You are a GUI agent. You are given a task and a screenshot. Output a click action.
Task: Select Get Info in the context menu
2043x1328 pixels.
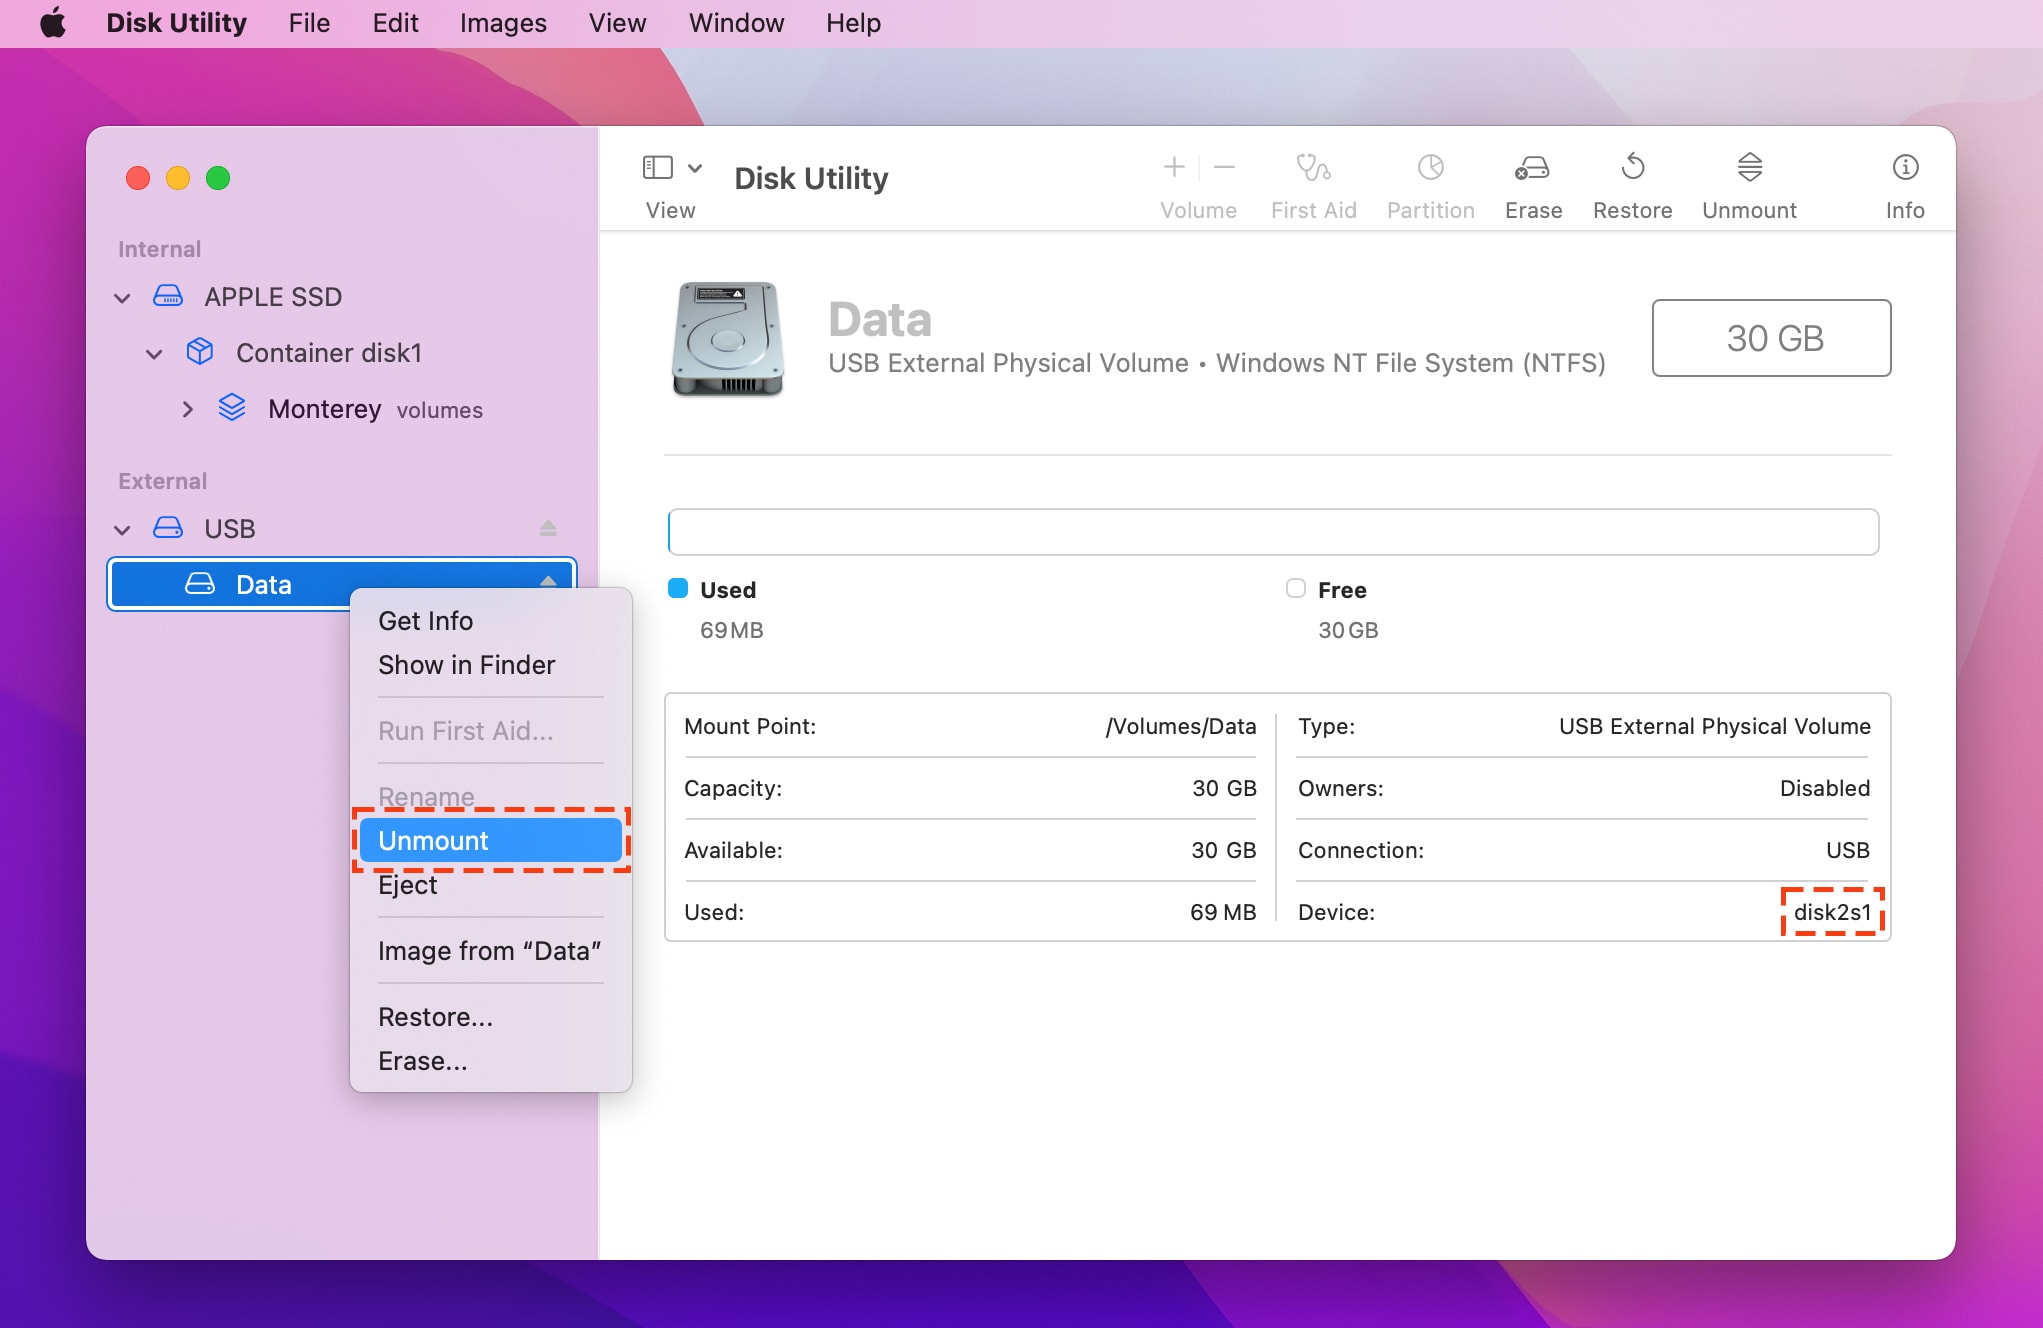pos(425,620)
